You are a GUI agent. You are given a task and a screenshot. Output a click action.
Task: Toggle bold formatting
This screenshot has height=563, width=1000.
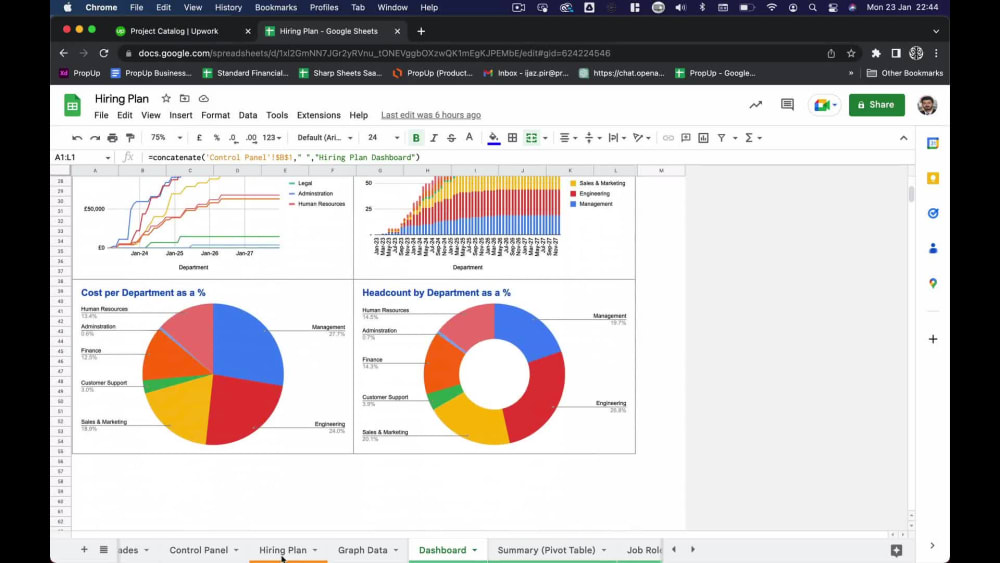pyautogui.click(x=416, y=138)
